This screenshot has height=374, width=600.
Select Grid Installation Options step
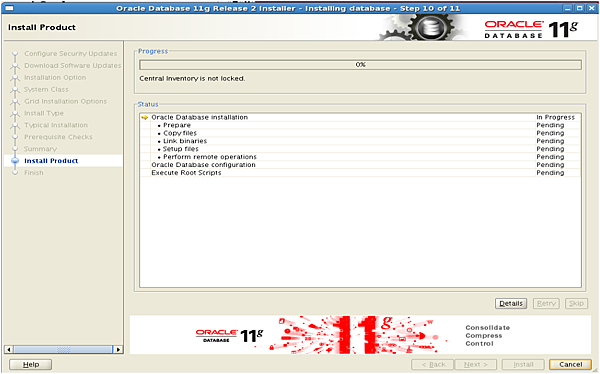pos(65,101)
